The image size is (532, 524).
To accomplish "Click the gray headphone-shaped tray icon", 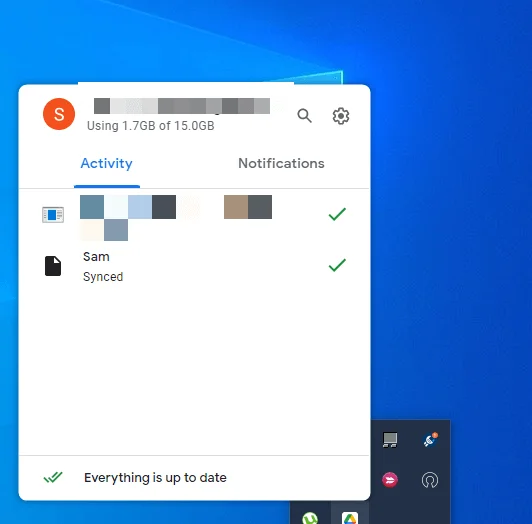I will [x=430, y=480].
